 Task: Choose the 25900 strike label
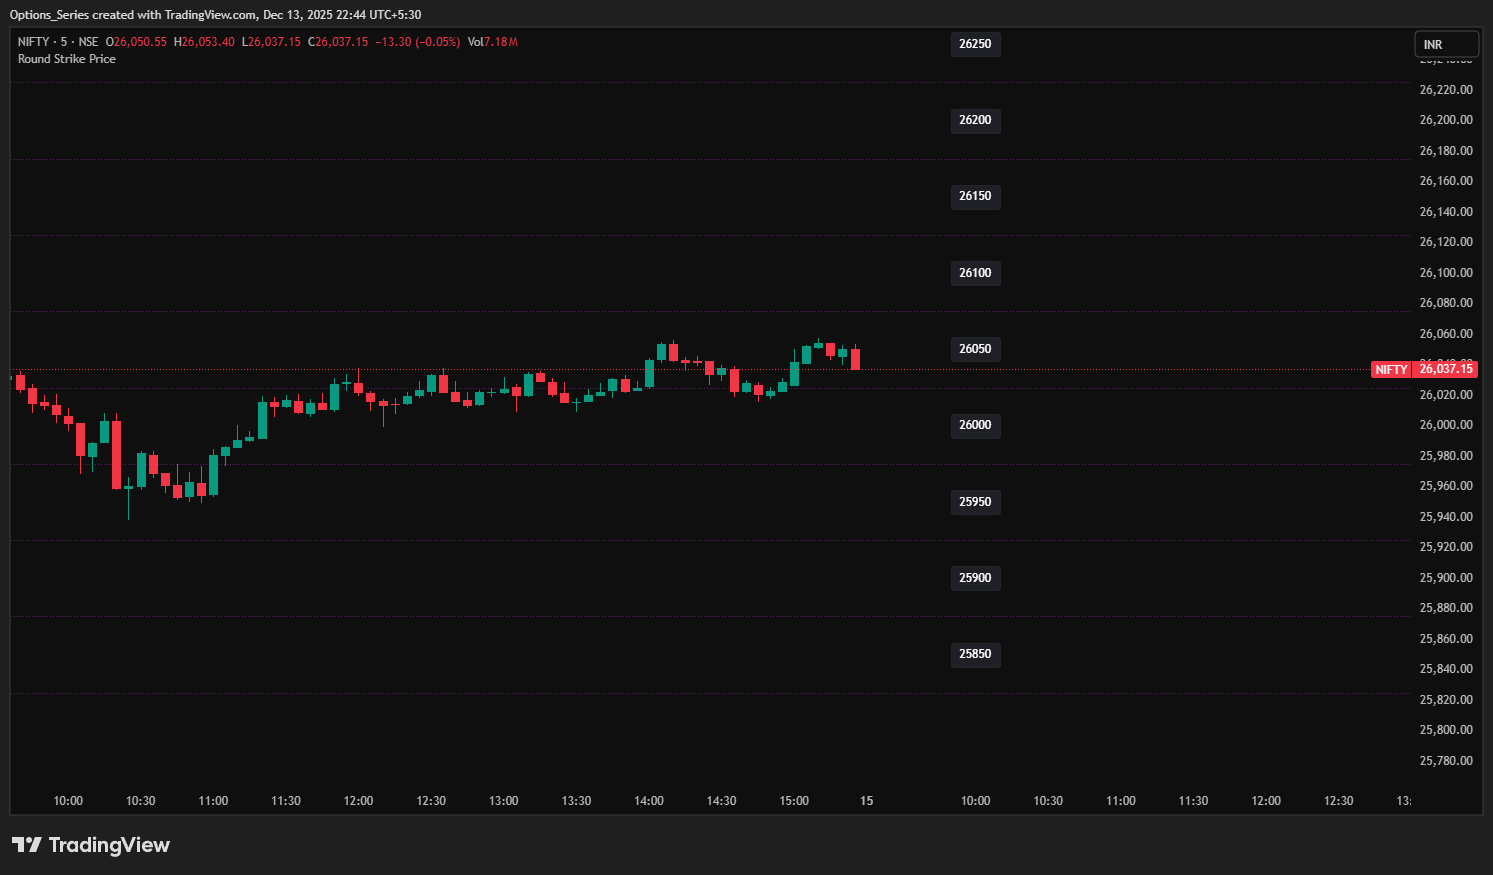tap(975, 578)
